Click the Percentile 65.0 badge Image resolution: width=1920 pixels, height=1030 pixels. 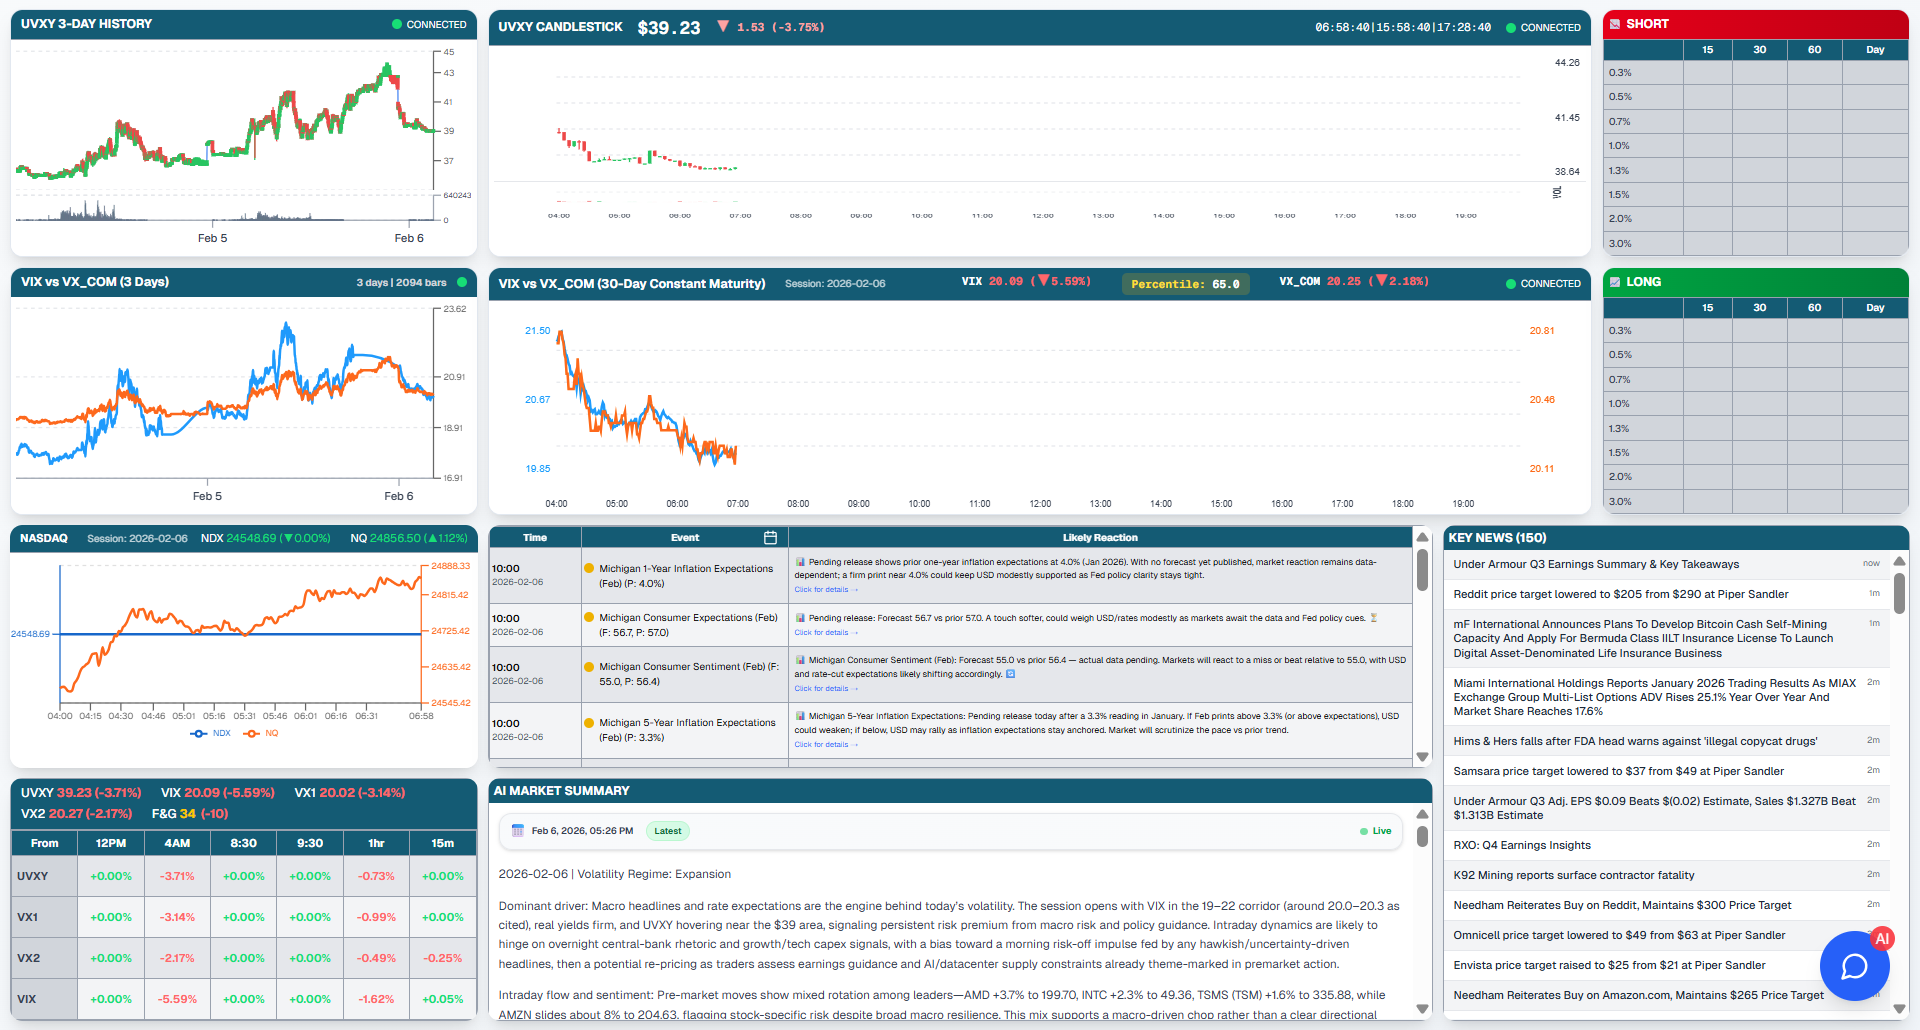pyautogui.click(x=1185, y=284)
